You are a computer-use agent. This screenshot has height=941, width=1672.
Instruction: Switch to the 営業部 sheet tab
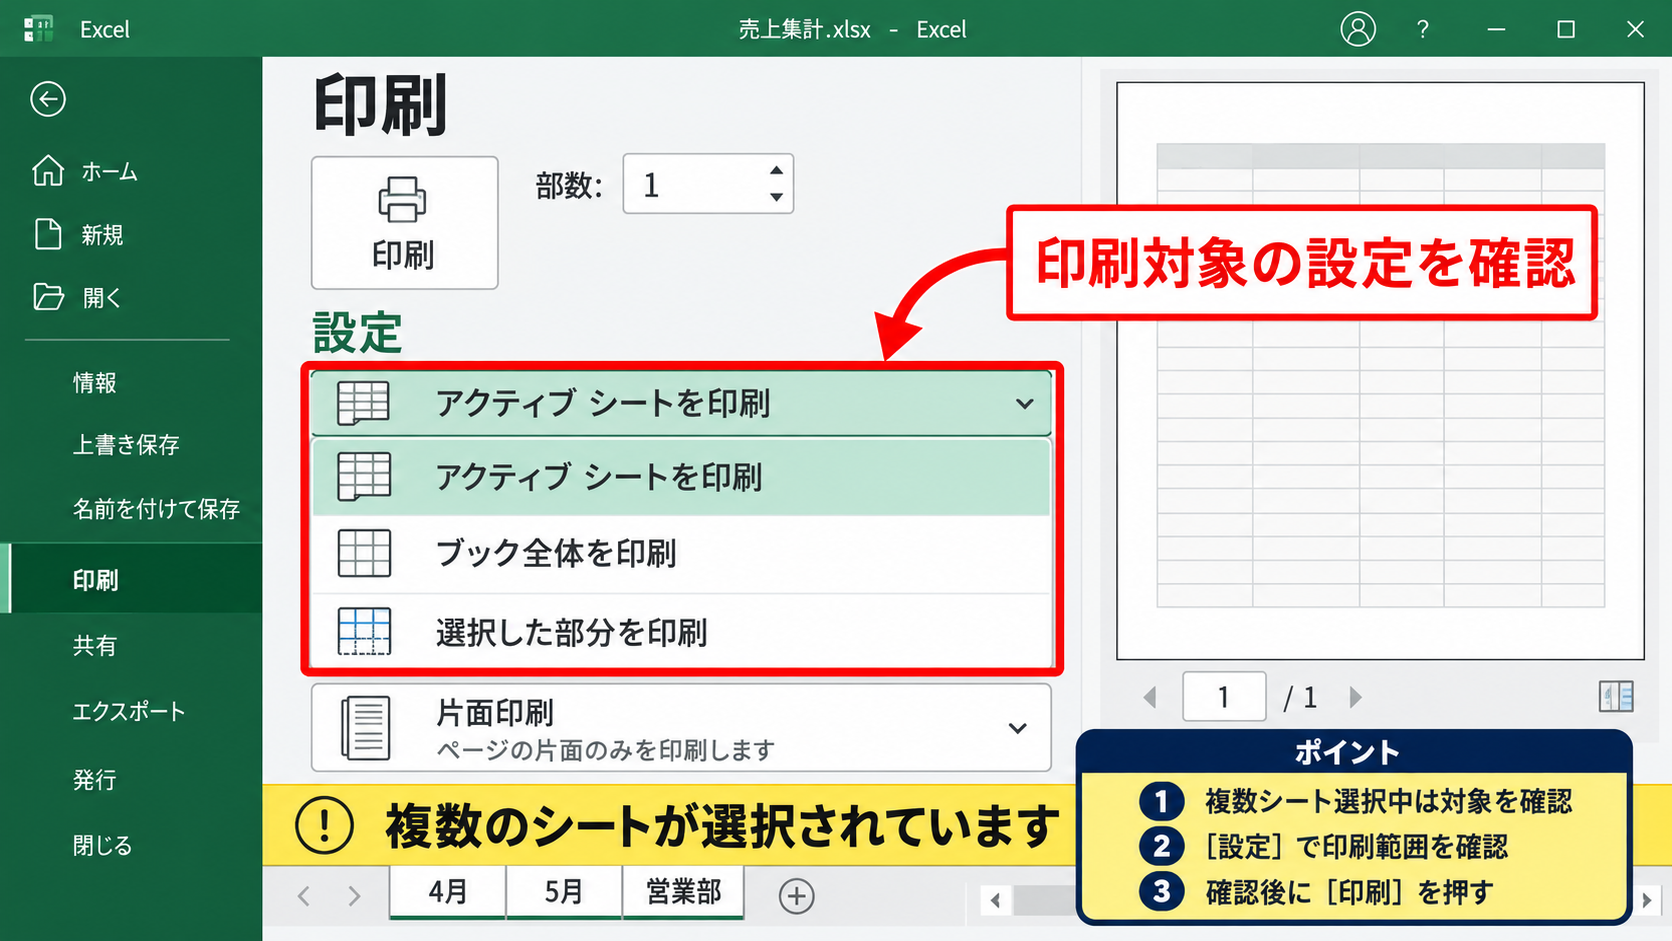coord(683,892)
